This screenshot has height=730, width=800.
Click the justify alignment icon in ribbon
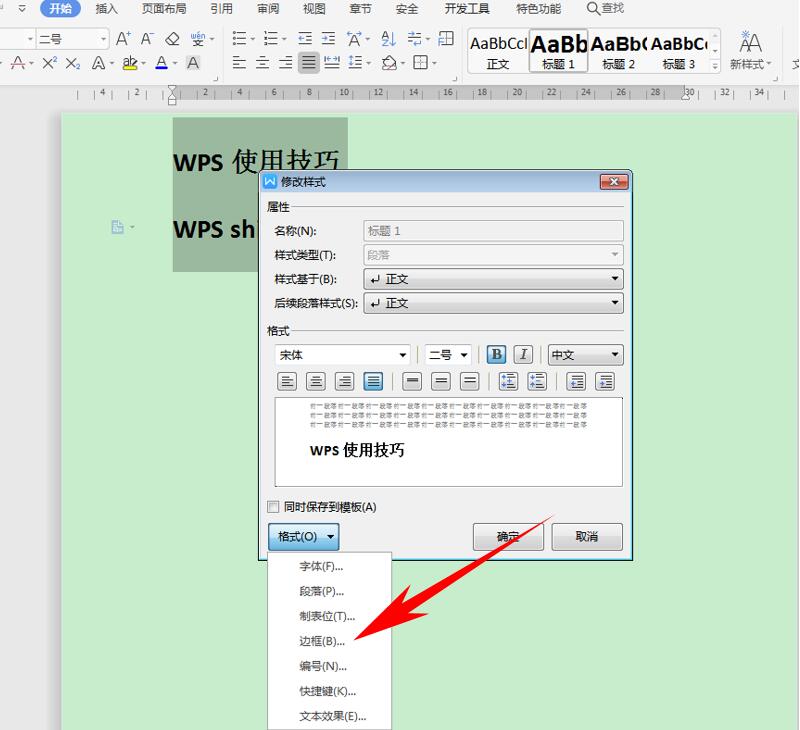[x=309, y=63]
